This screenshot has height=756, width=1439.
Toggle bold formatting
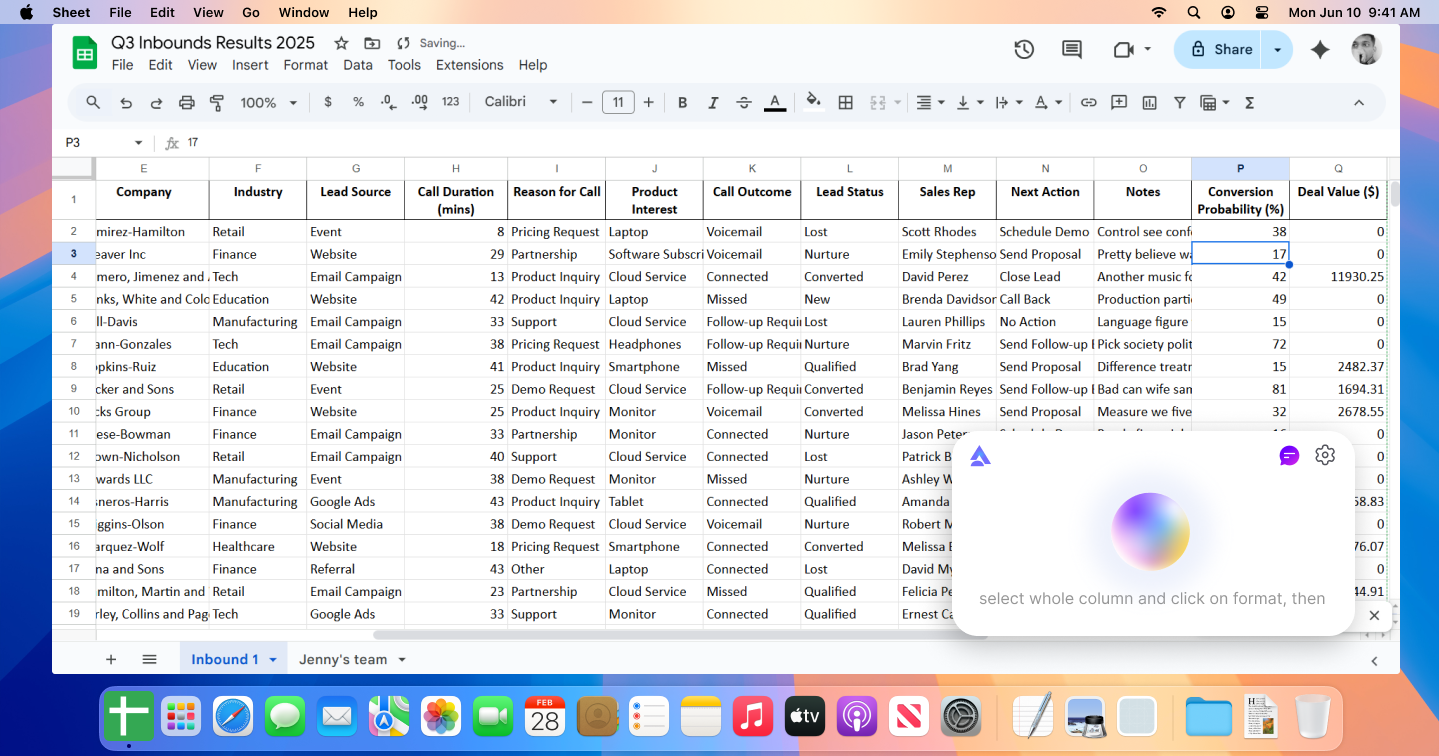[682, 102]
